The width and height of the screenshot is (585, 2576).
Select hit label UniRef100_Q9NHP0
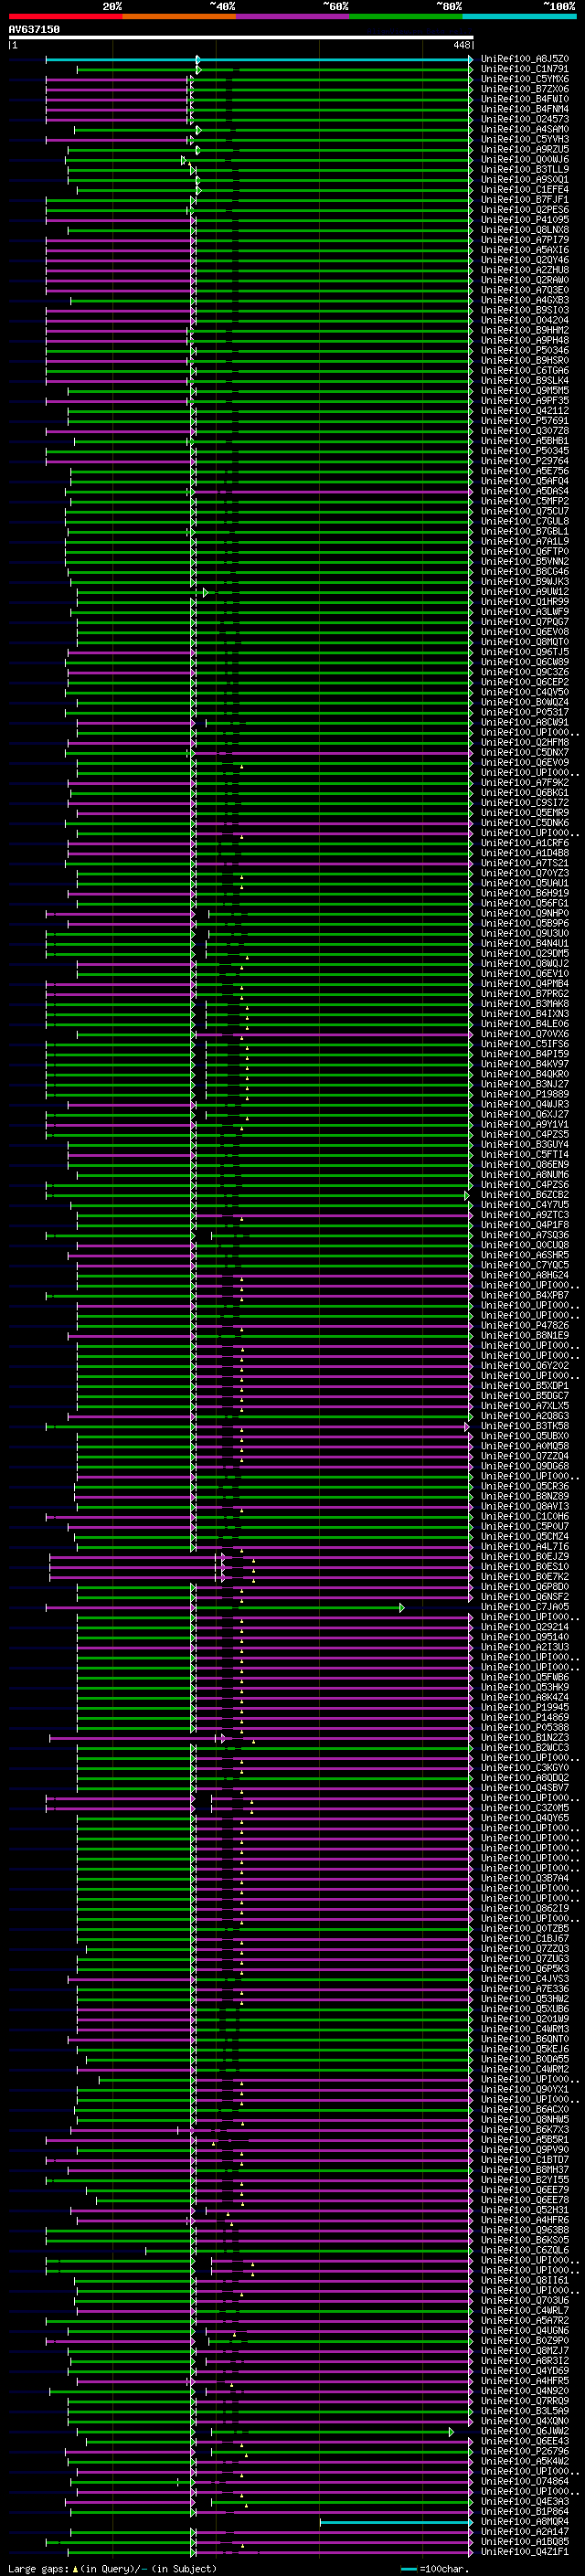click(525, 913)
